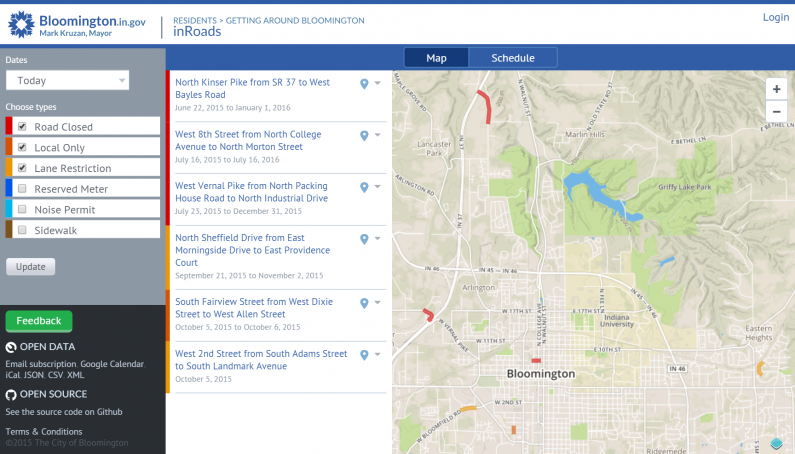Screen dimensions: 795x454
Task: Click the map pin for North Sheffield Drive
Action: (x=365, y=239)
